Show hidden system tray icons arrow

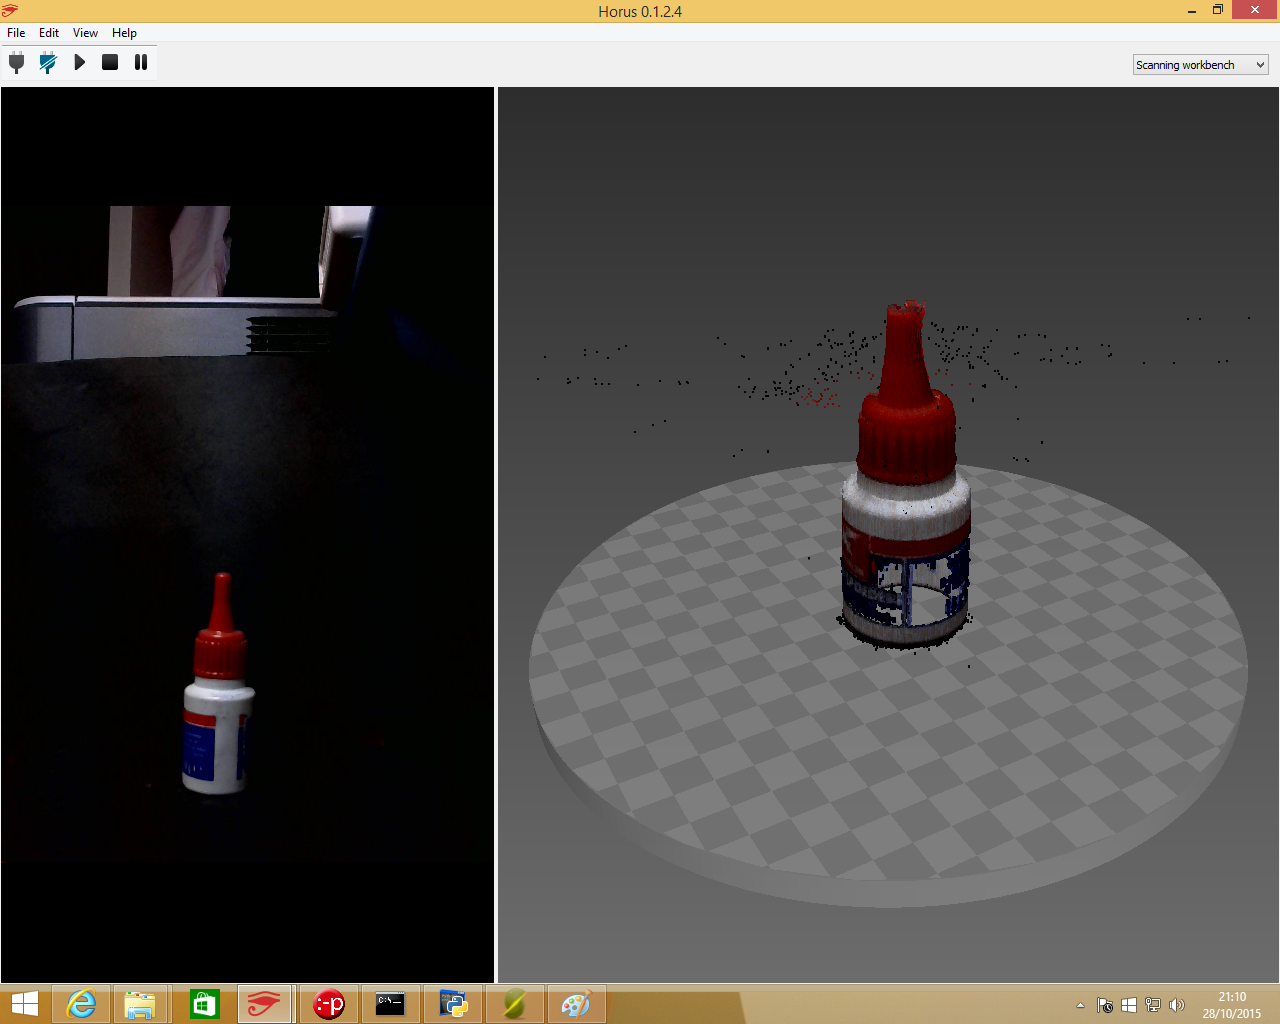1080,1005
